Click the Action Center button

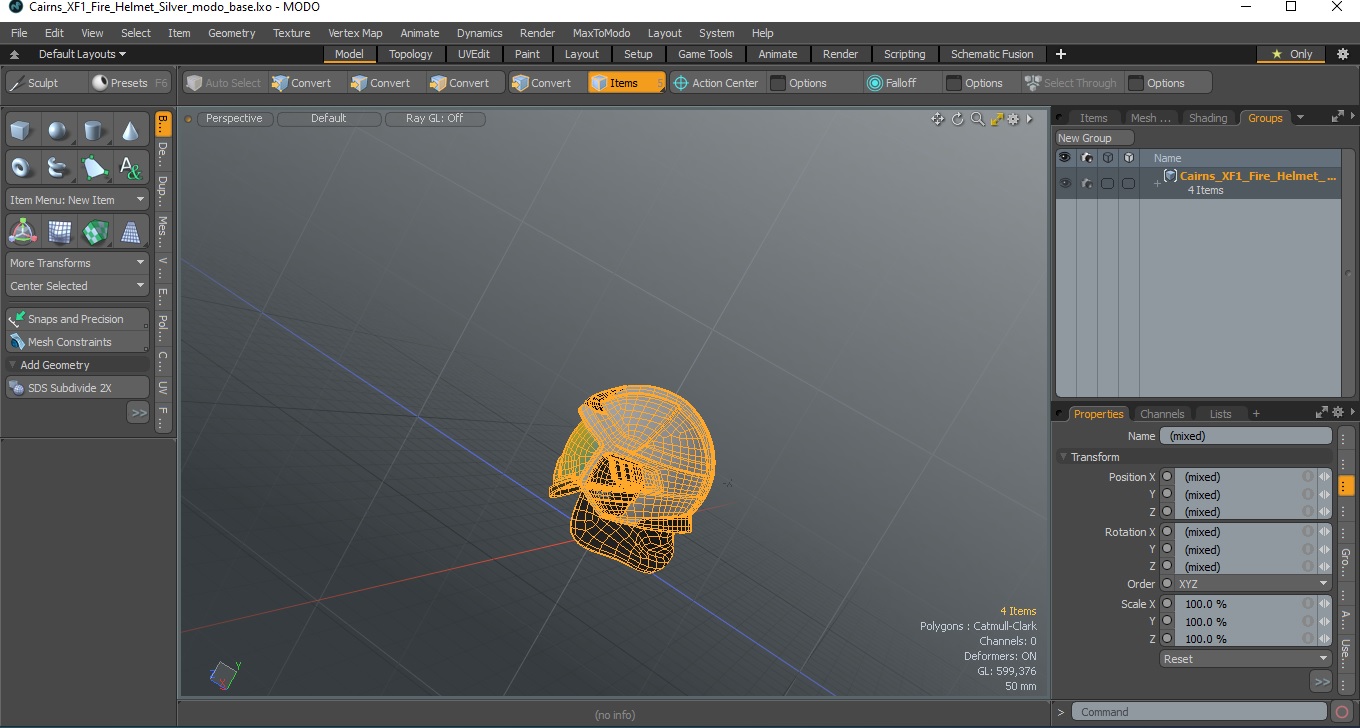pos(716,83)
